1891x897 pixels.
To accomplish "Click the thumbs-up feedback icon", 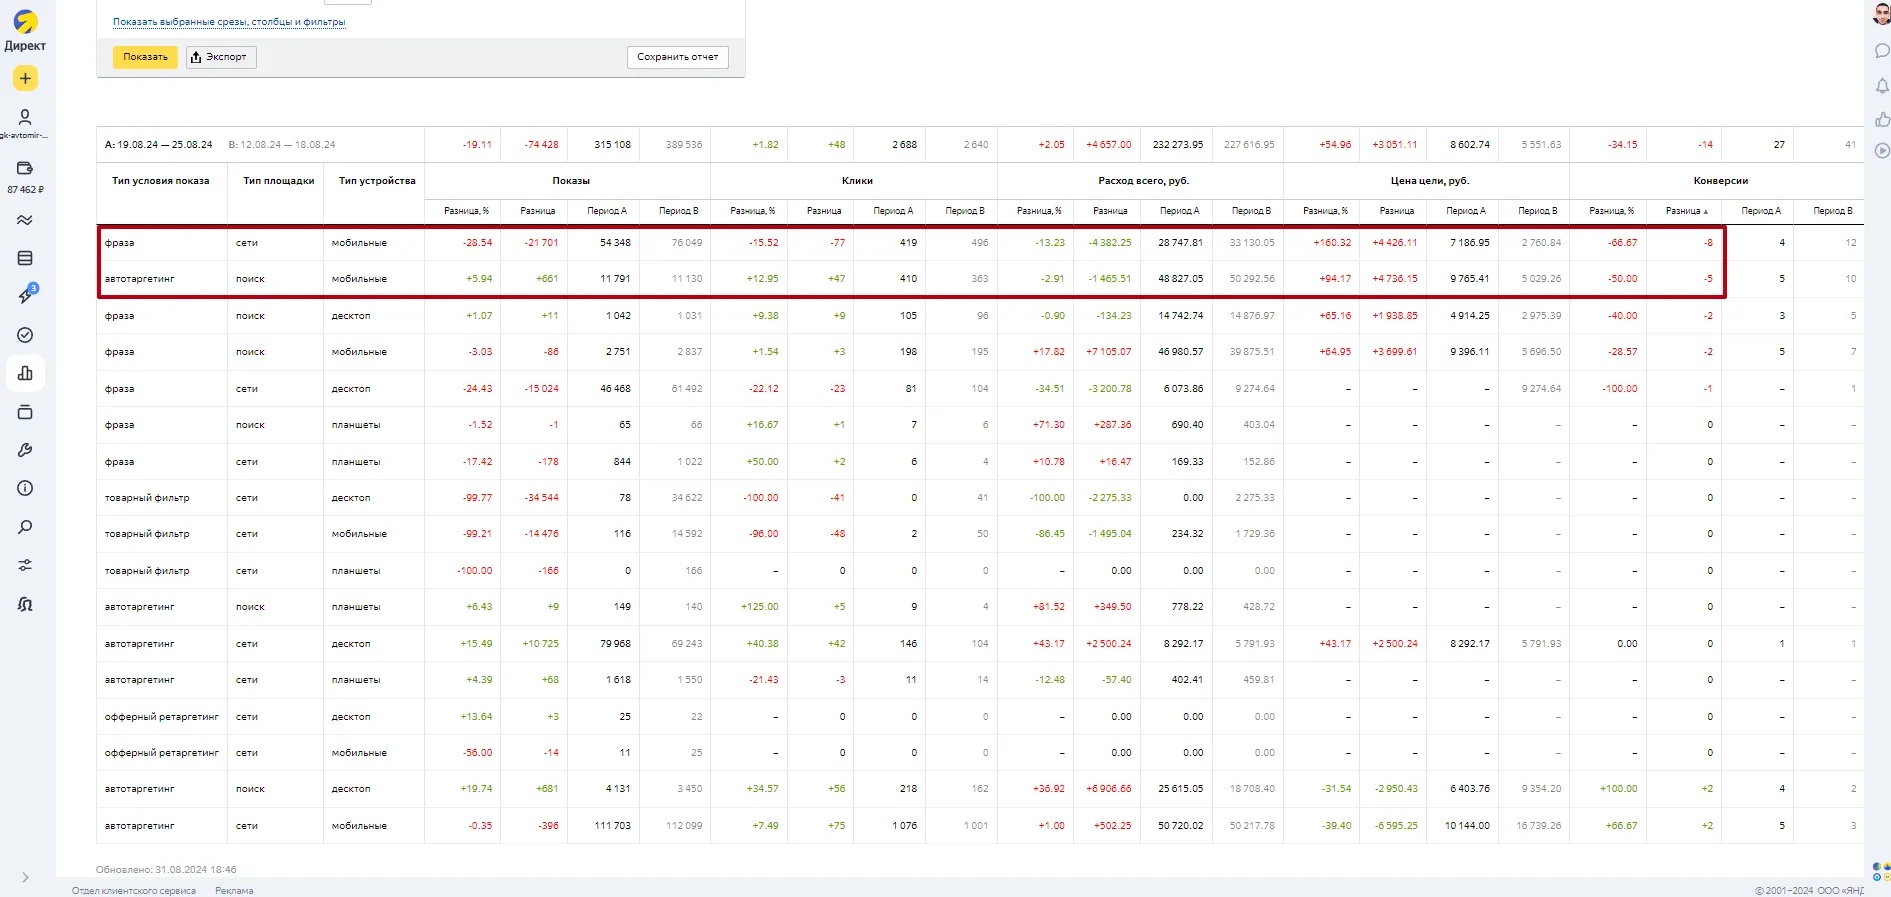I will [1881, 120].
